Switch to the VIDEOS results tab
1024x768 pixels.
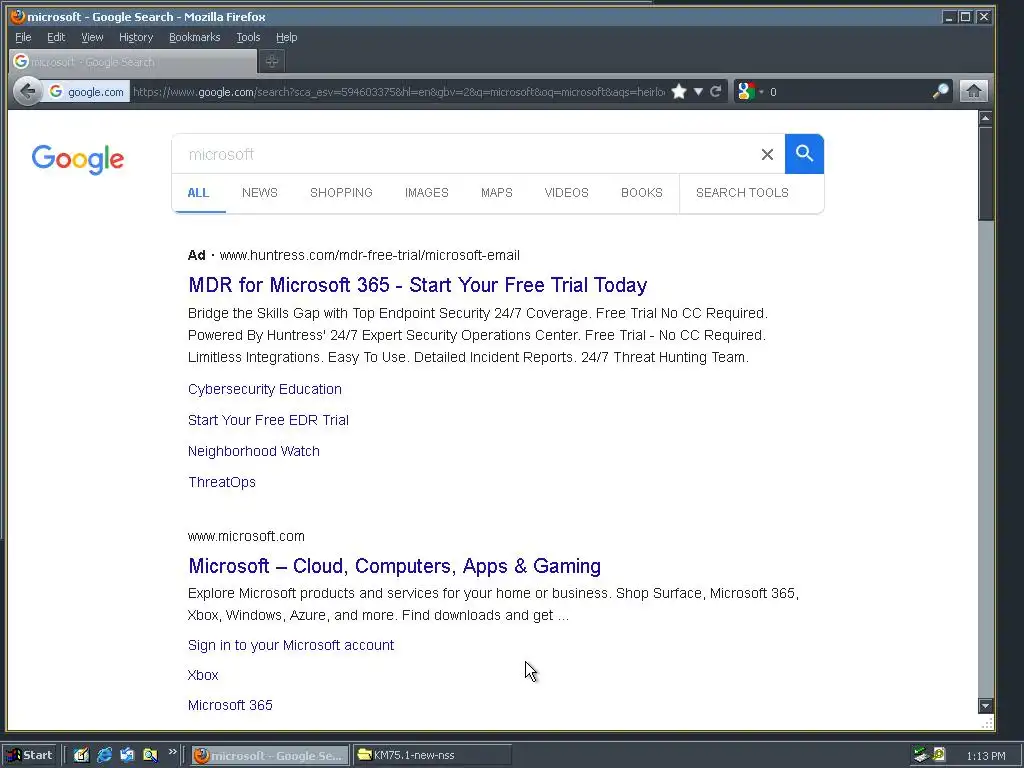[566, 193]
